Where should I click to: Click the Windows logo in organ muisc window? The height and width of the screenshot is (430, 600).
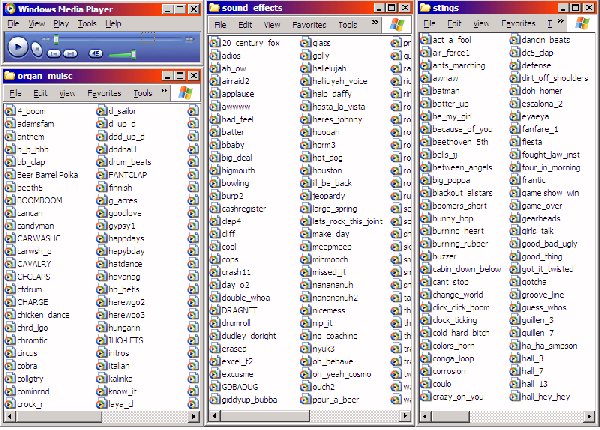pos(186,93)
